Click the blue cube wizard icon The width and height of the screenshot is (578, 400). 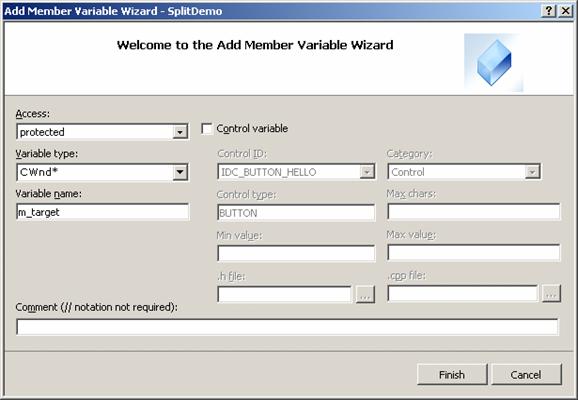point(493,62)
